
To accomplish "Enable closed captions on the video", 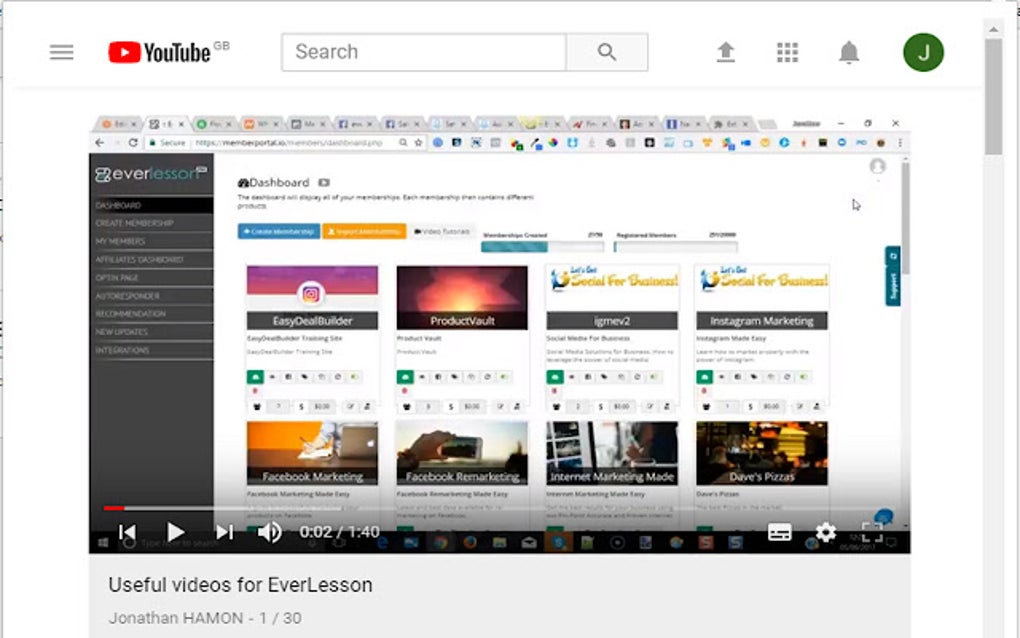I will (x=778, y=532).
